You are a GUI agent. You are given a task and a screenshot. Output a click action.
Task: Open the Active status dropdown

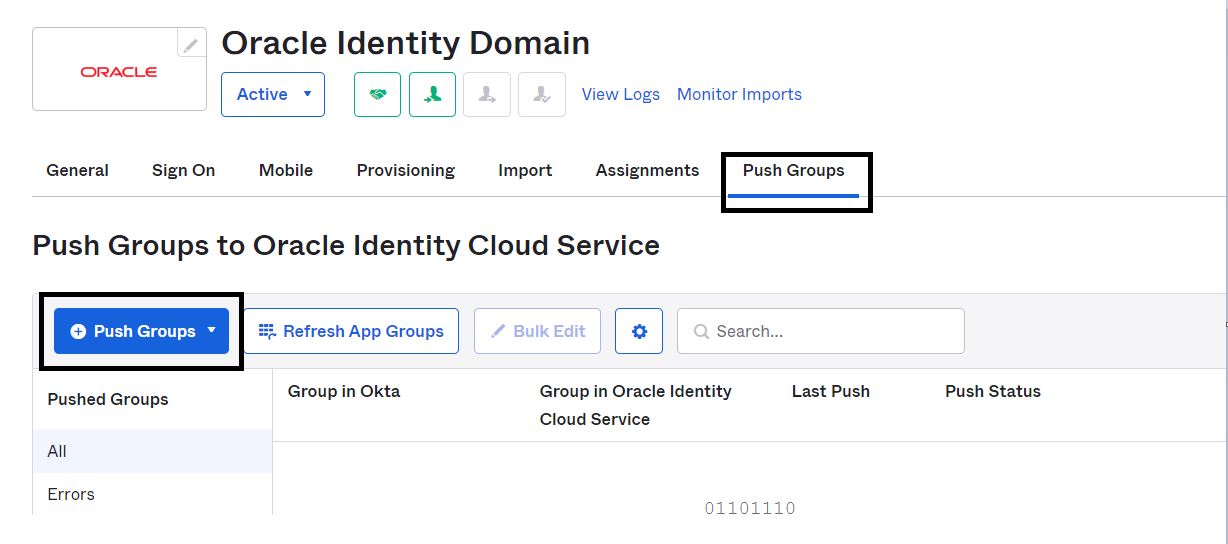273,94
